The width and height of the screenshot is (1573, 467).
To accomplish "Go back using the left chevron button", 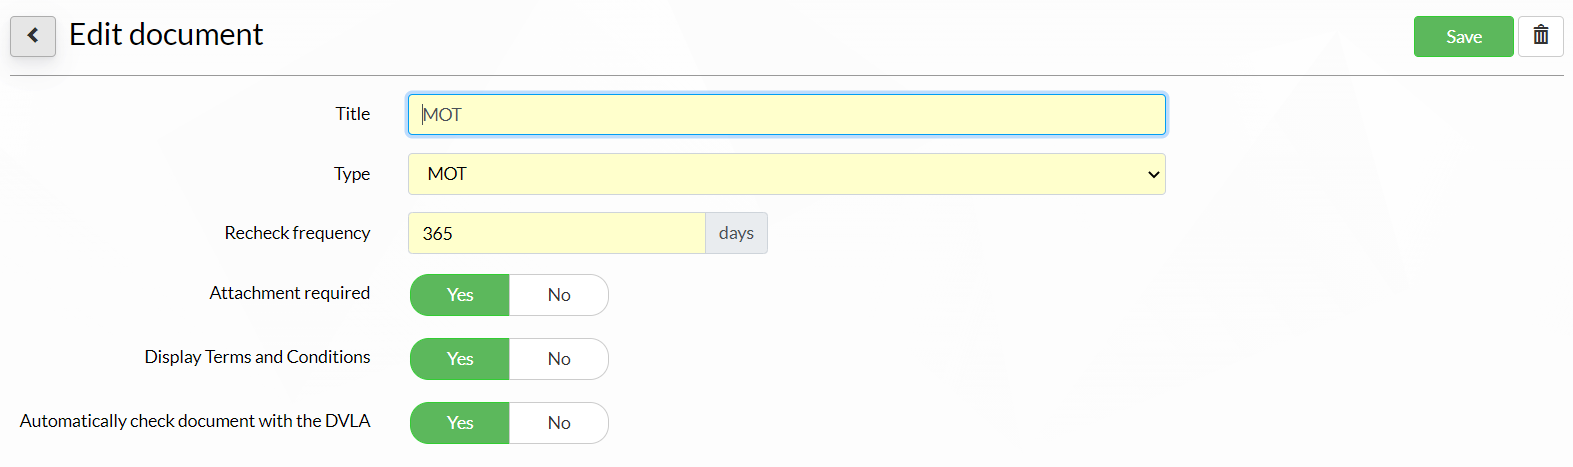I will tap(33, 36).
